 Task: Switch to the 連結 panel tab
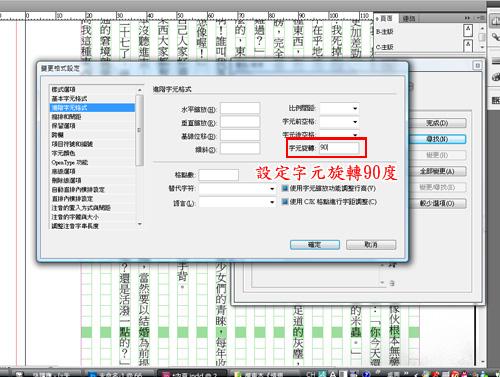click(x=408, y=19)
